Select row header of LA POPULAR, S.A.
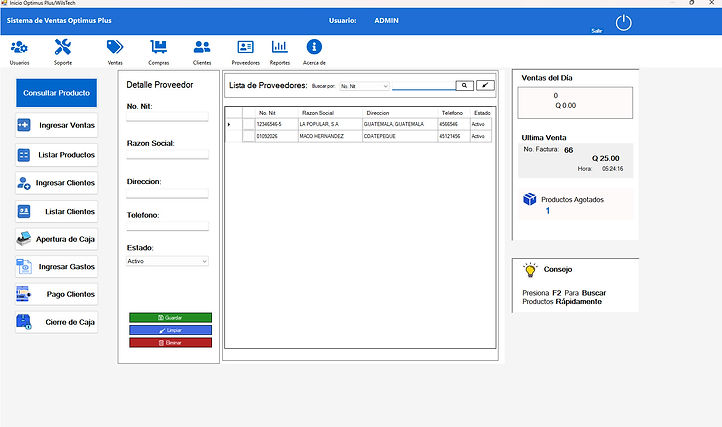Image resolution: width=722 pixels, height=427 pixels. click(x=233, y=124)
